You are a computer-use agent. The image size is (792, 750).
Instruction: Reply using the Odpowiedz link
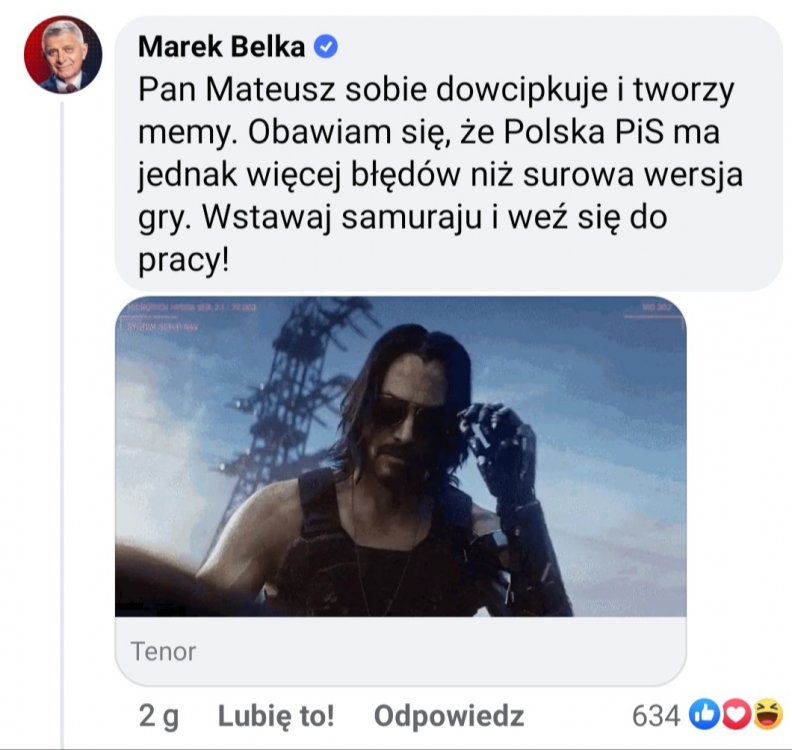coord(449,716)
